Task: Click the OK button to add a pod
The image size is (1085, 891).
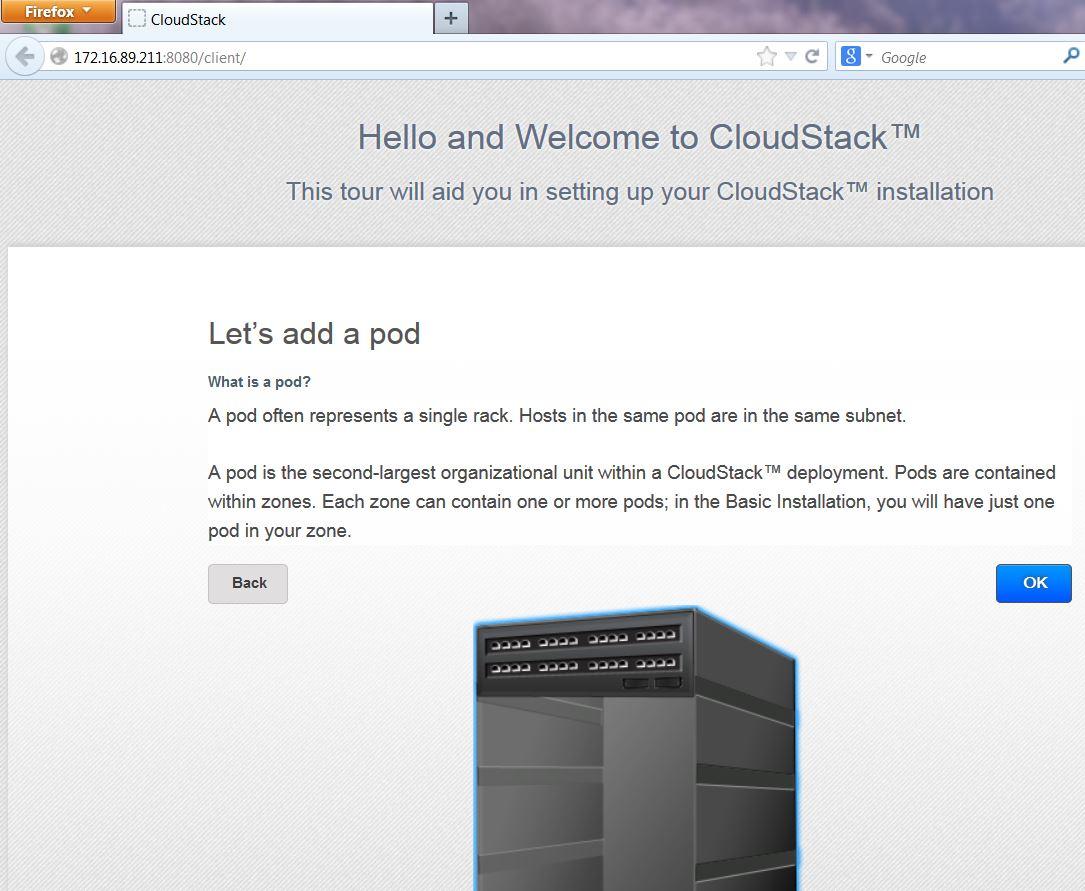Action: click(1033, 583)
